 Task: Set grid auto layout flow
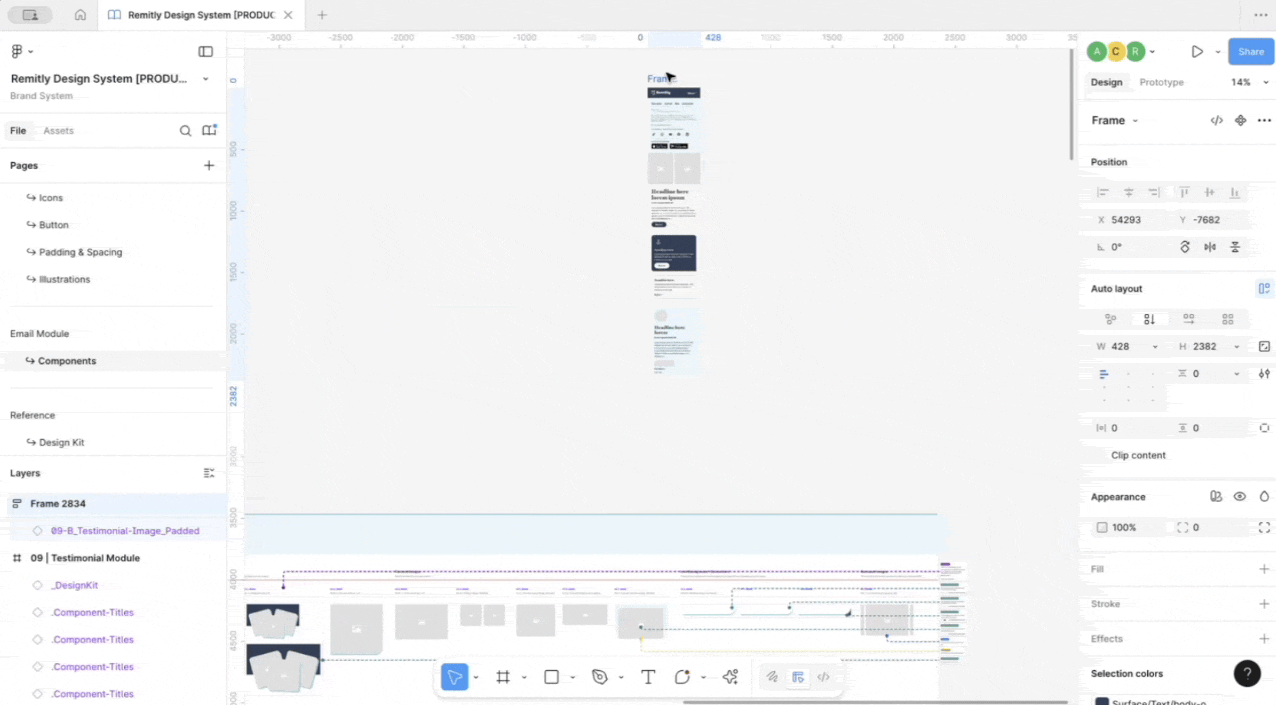point(1227,319)
